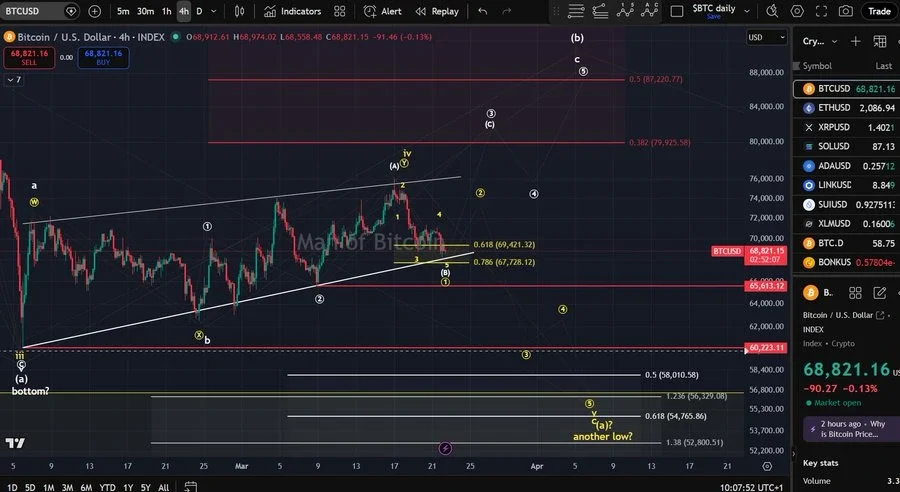Sort watchlist by Last column
Viewport: 900px width, 492px height.
884,66
